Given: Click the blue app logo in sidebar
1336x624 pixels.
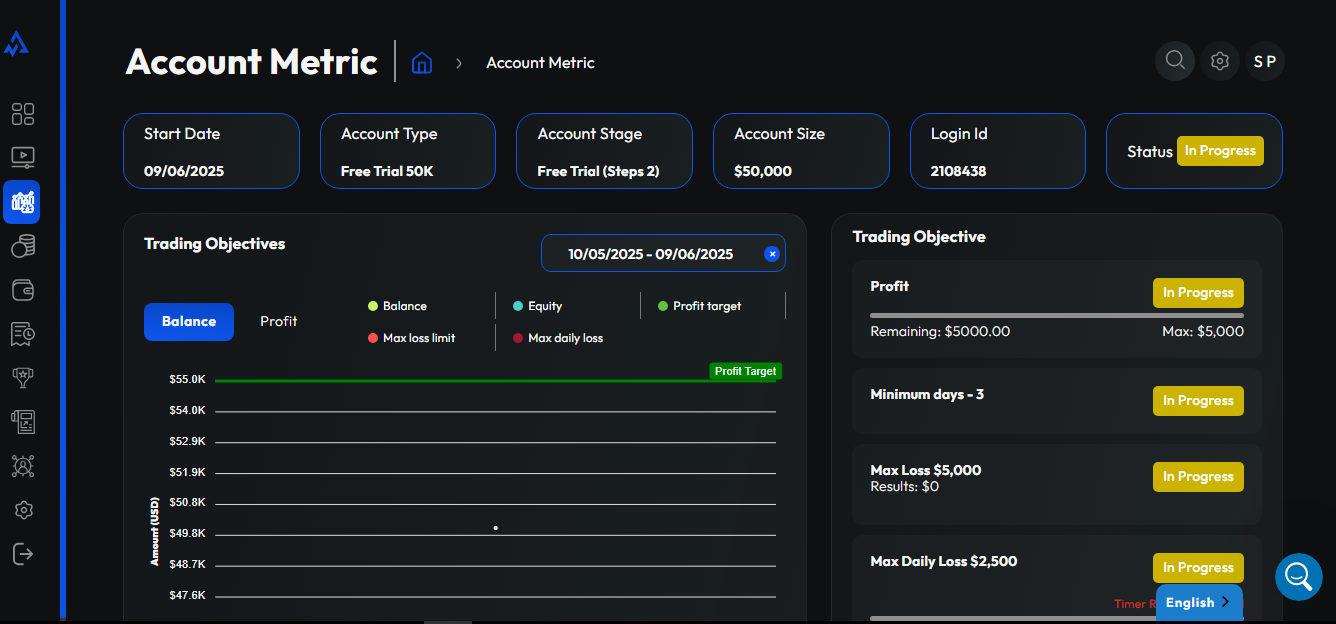Looking at the screenshot, I should [17, 43].
